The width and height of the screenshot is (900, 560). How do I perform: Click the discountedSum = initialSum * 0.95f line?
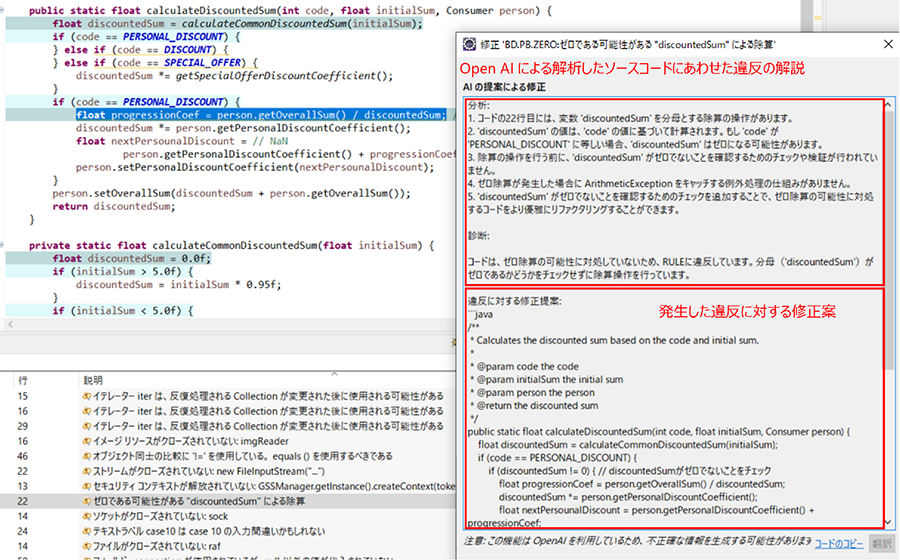pos(179,284)
